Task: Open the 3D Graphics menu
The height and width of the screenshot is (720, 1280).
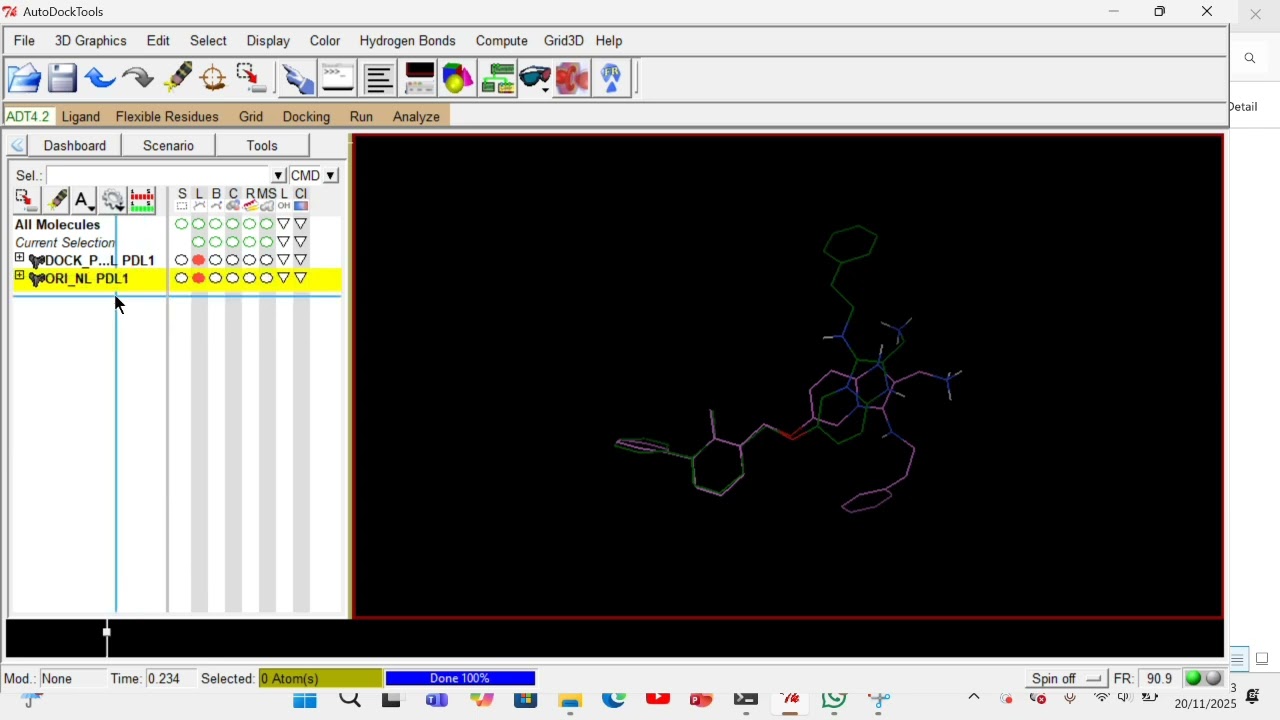Action: click(90, 41)
